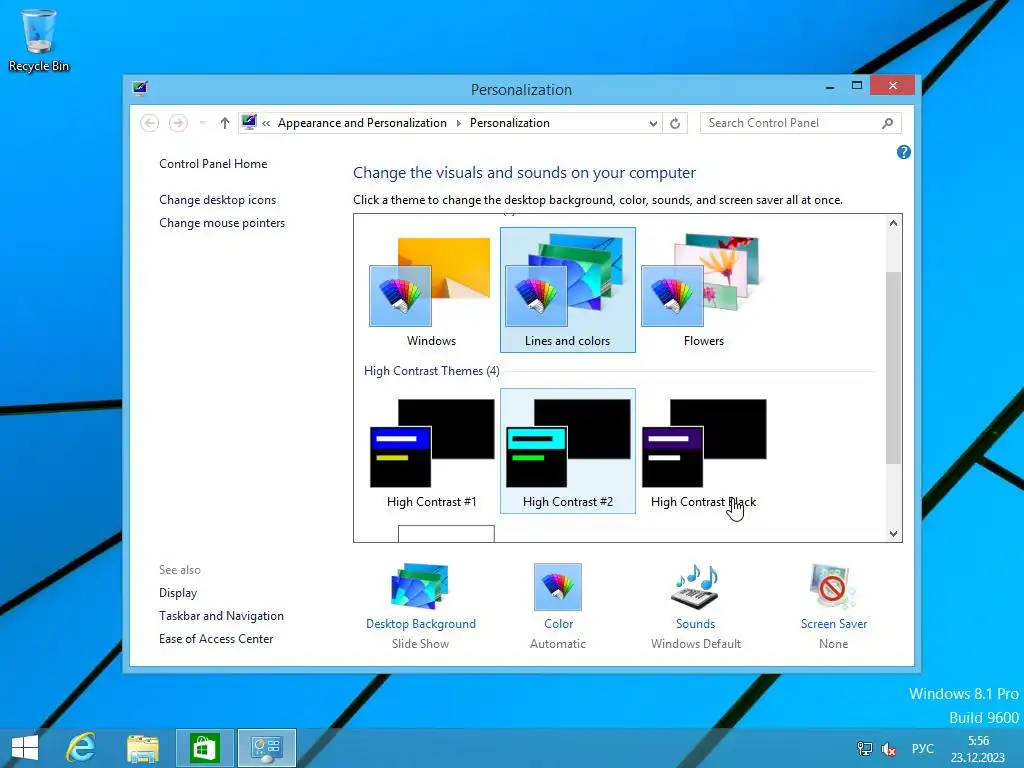1024x768 pixels.
Task: Select the High Contrast Black theme
Action: (703, 451)
